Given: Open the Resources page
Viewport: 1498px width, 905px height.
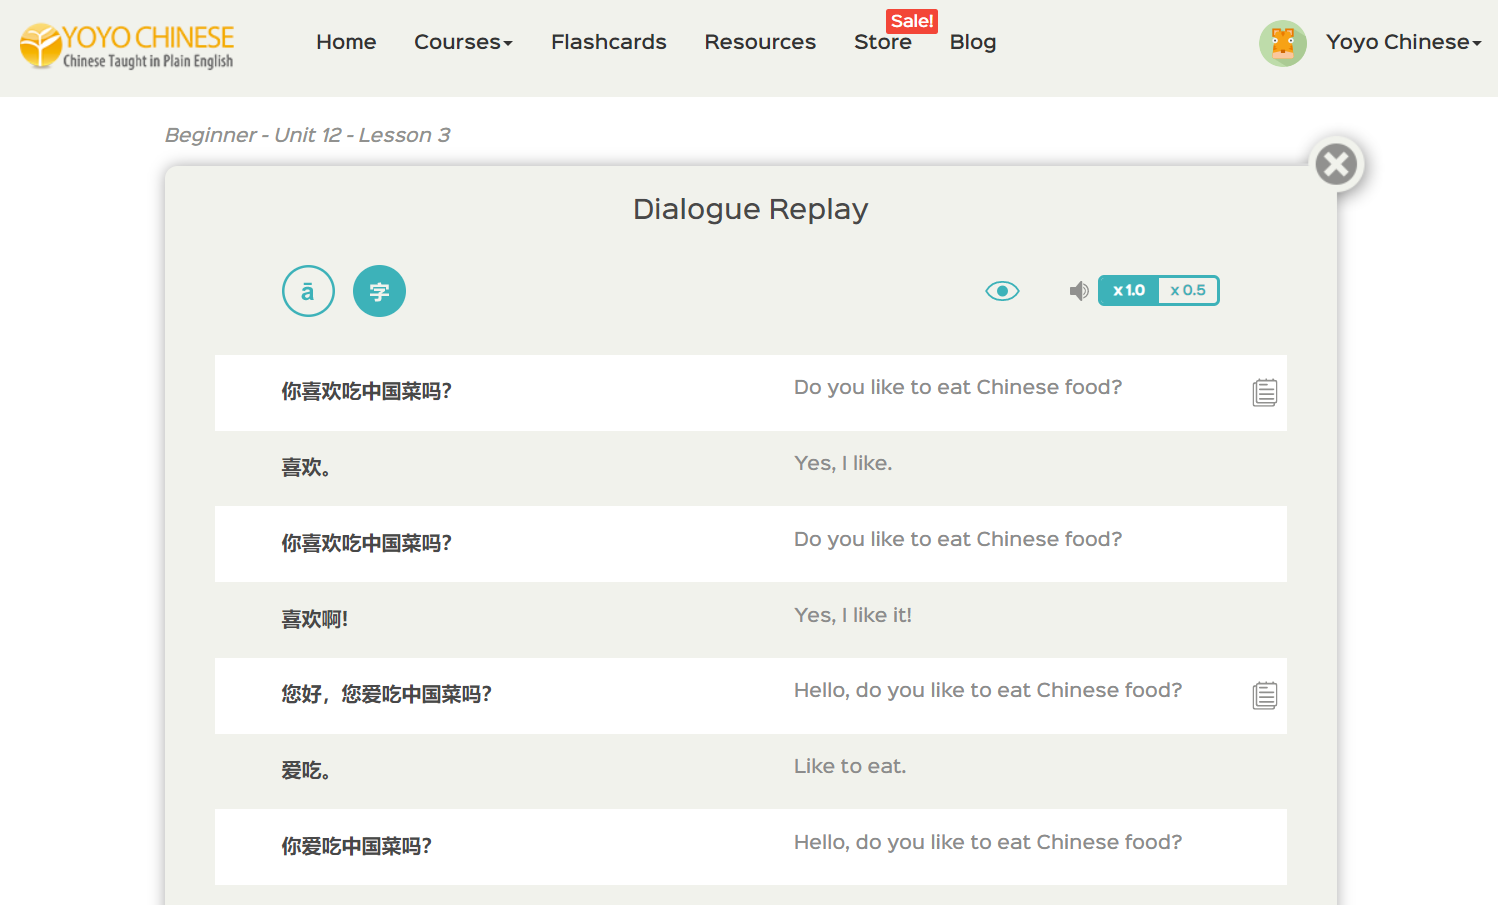Looking at the screenshot, I should coord(760,42).
